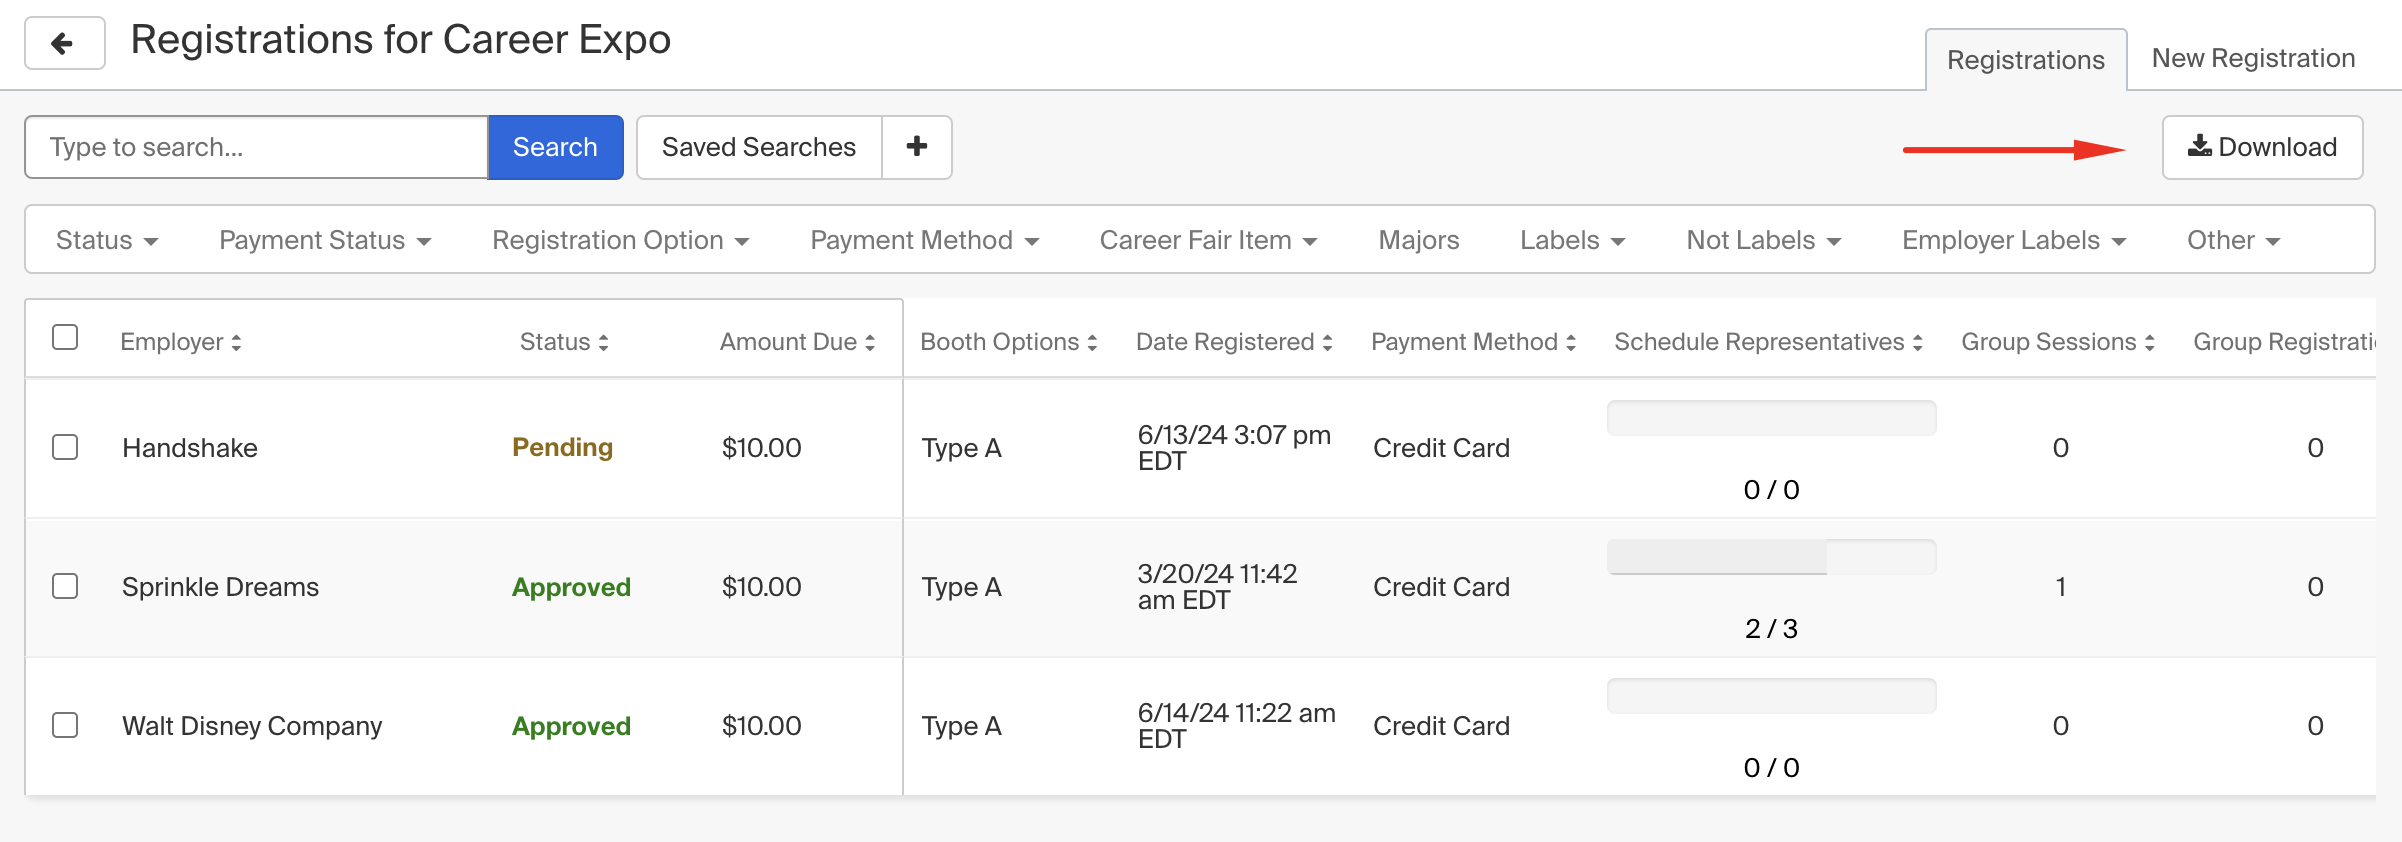Click the 6/13/24 3:07 pm EDT date
The image size is (2402, 842).
[1234, 448]
